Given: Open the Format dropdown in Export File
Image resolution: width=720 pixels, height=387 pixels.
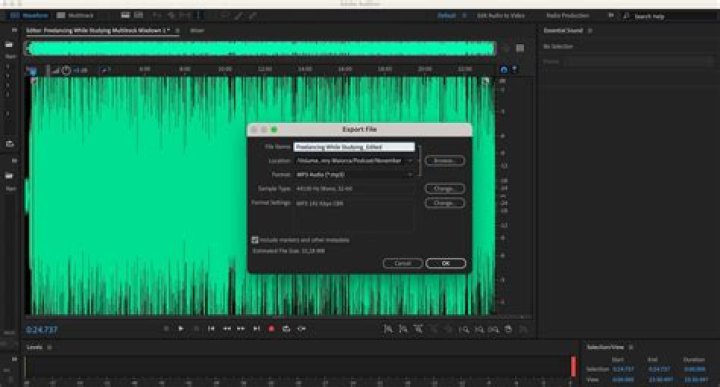Looking at the screenshot, I should click(x=354, y=175).
